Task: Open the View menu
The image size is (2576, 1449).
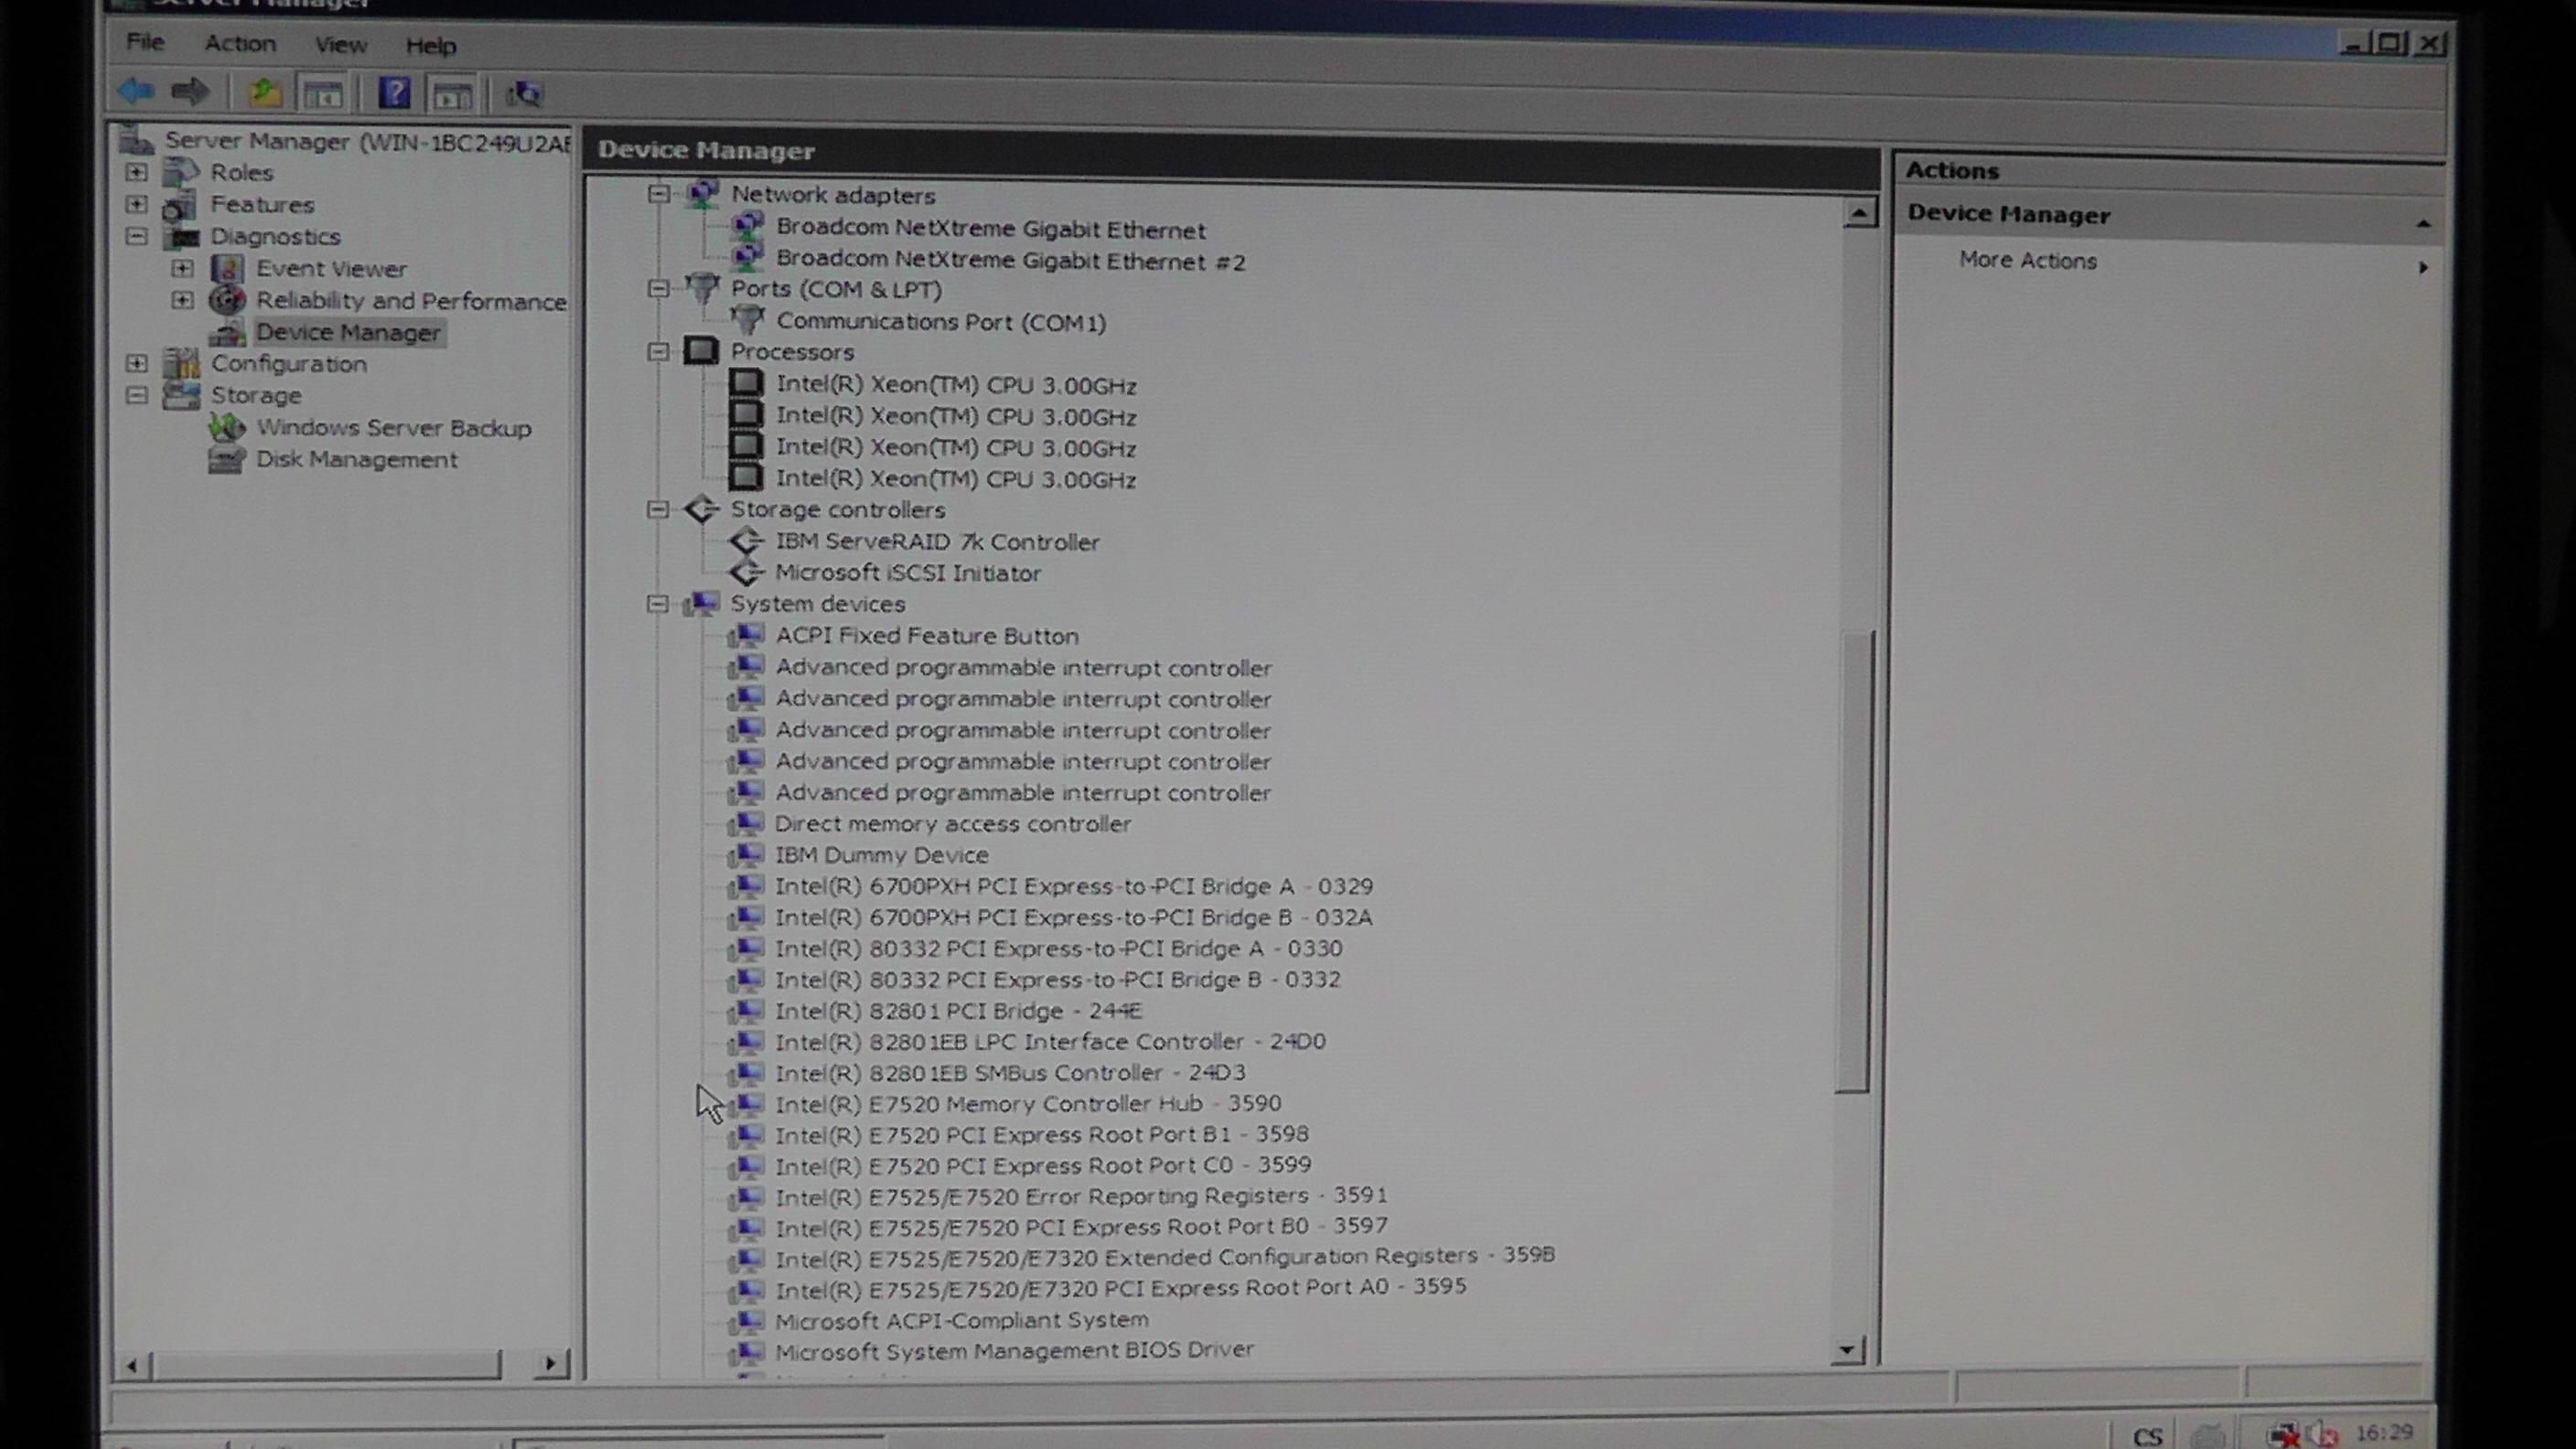Action: point(340,45)
